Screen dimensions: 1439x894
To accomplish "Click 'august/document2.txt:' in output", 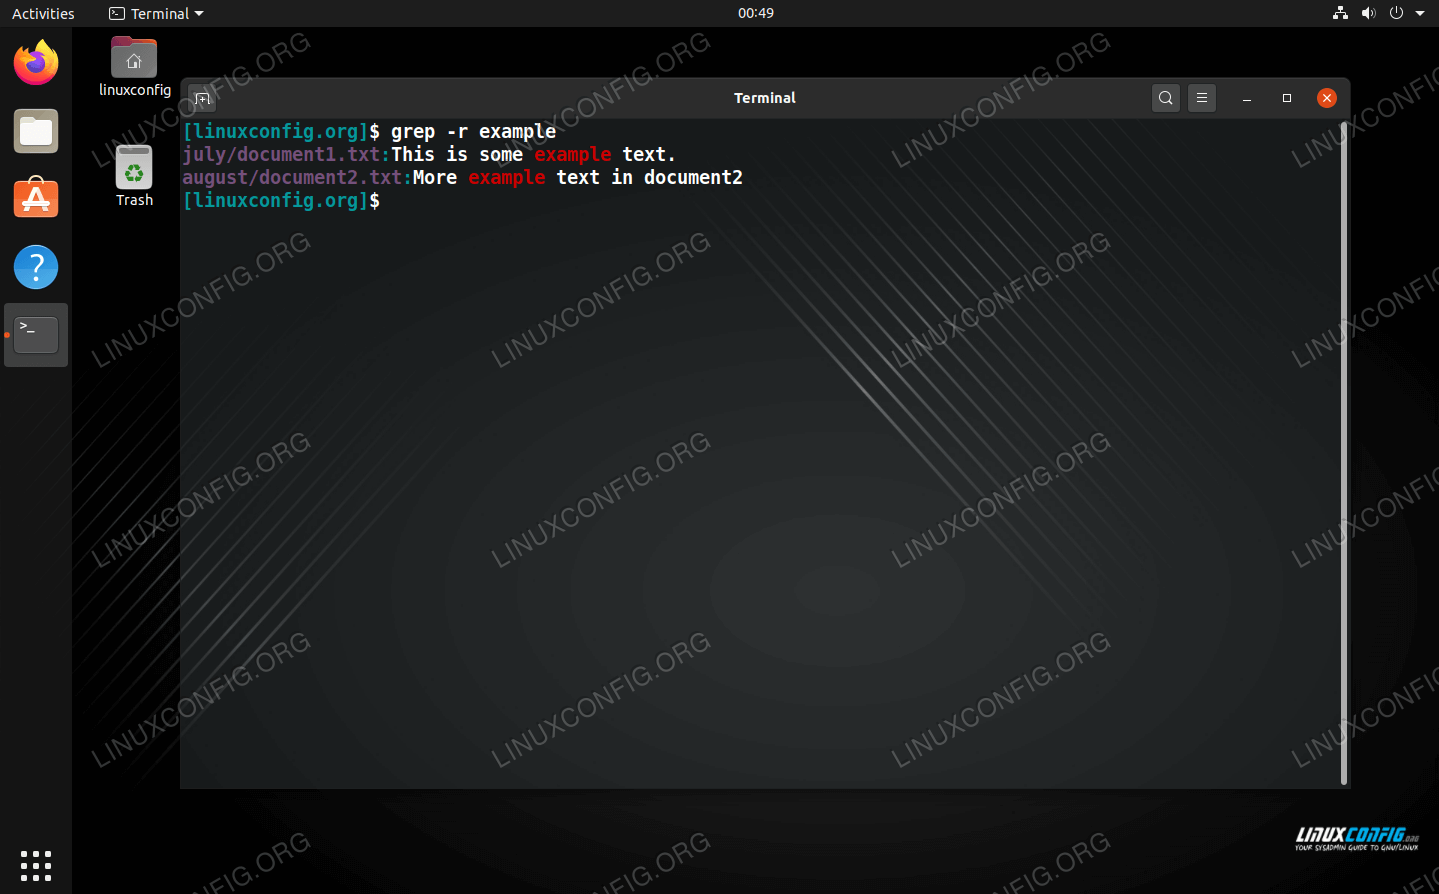I will coord(297,177).
